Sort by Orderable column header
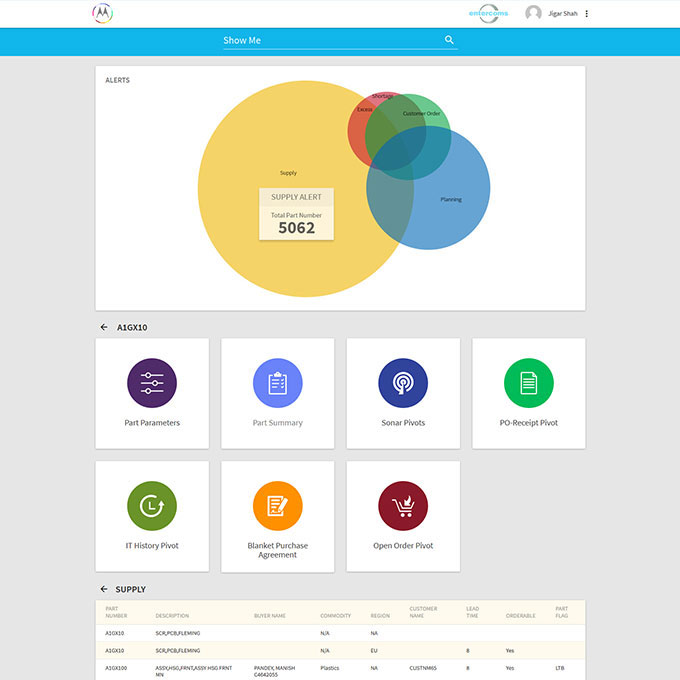680x680 pixels. pyautogui.click(x=520, y=615)
